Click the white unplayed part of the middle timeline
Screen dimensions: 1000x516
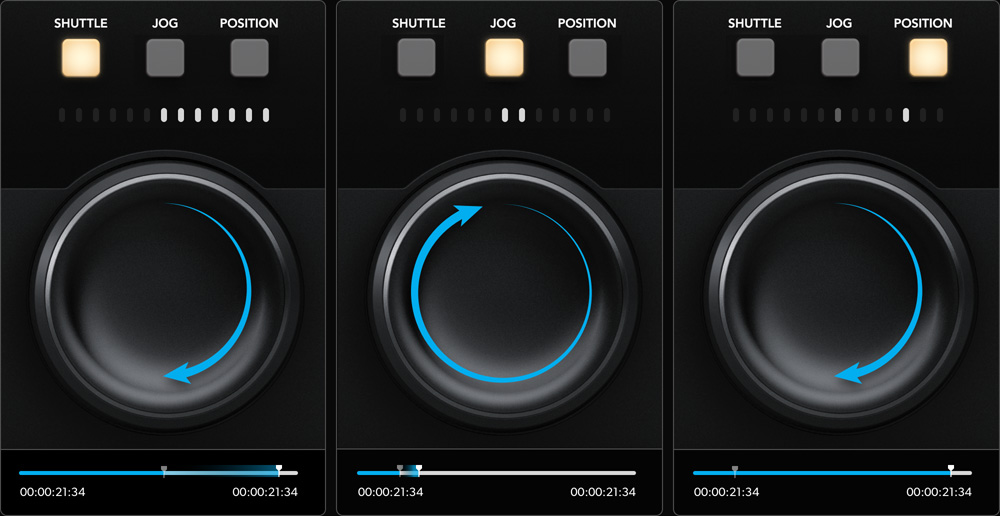530,473
